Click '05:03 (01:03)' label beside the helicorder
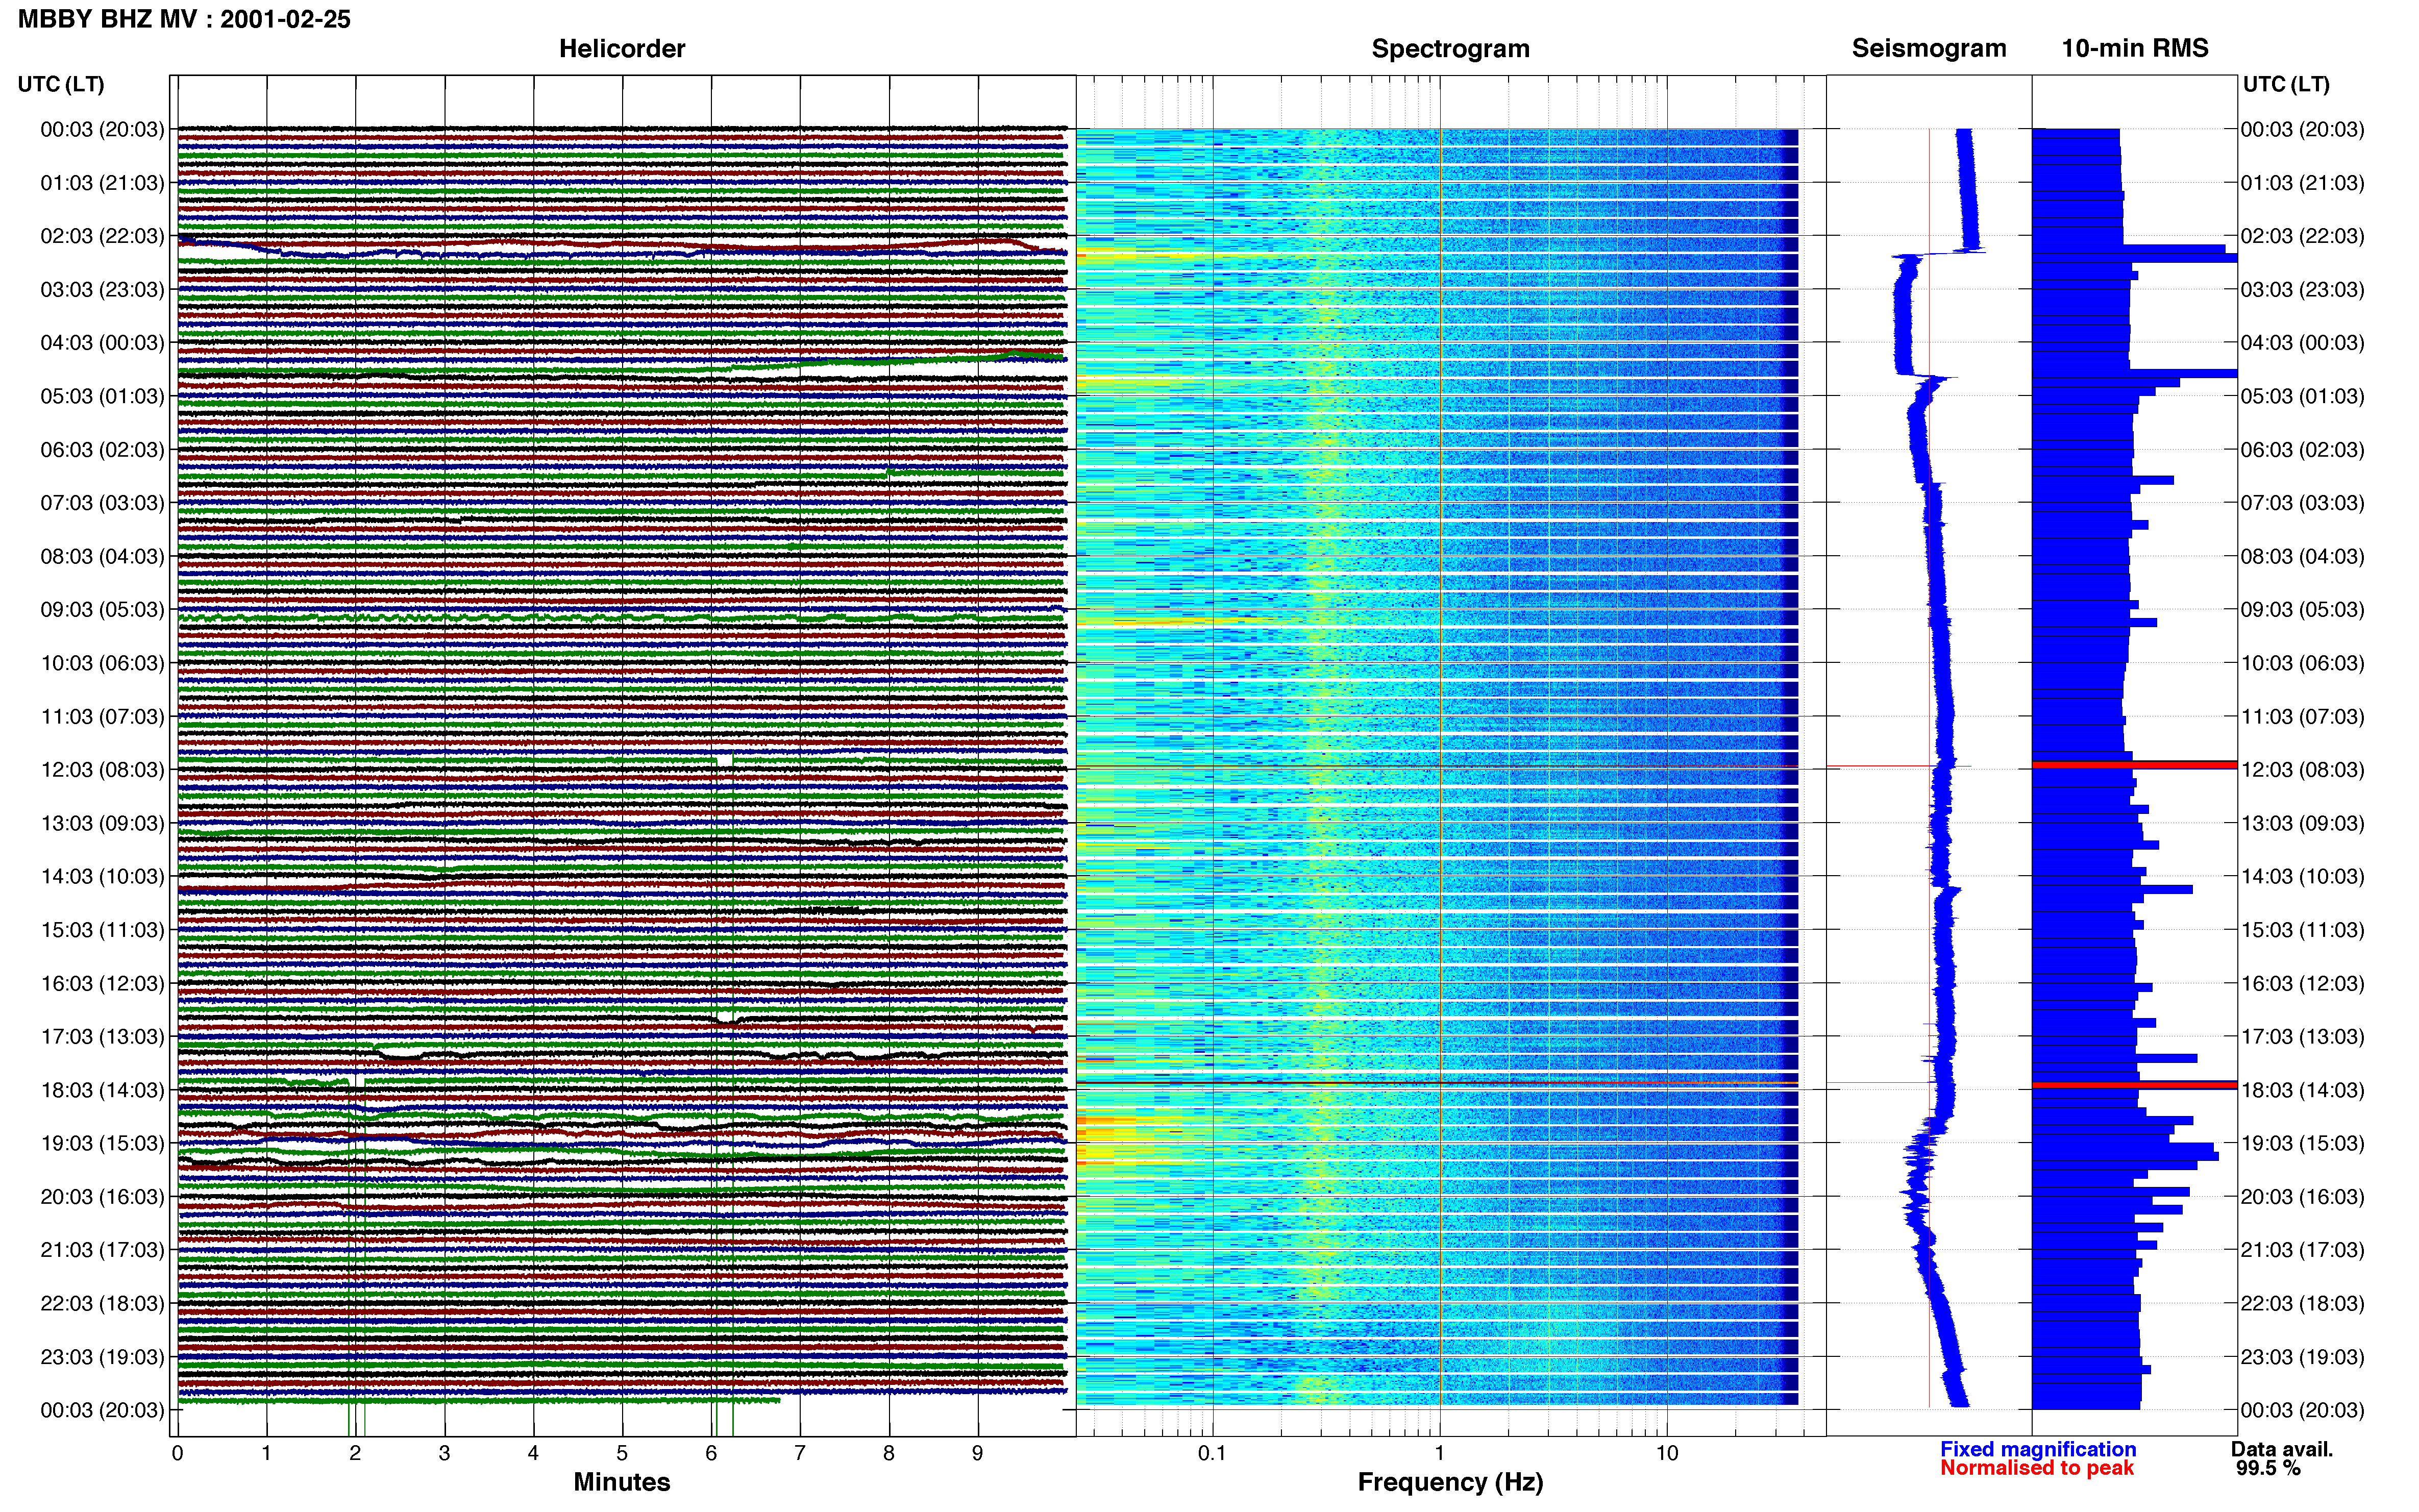 click(102, 396)
